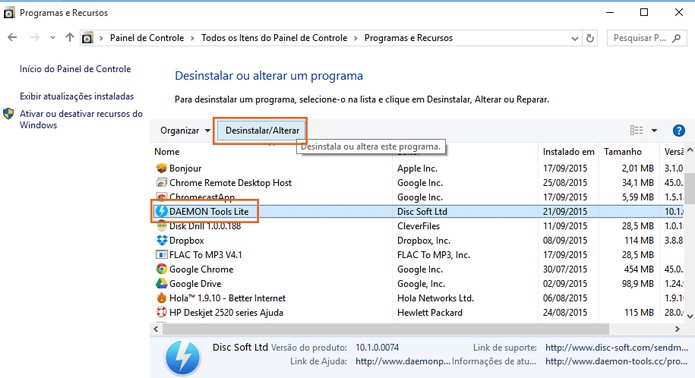695x378 pixels.
Task: Click the 21/09/2015 install date
Action: tap(565, 211)
